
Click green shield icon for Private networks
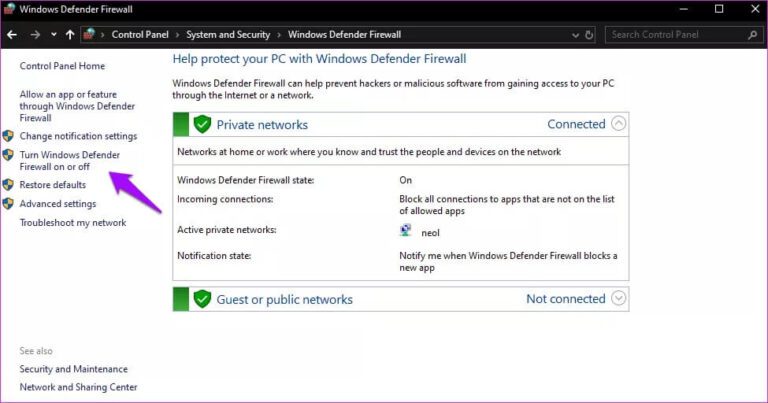[203, 125]
